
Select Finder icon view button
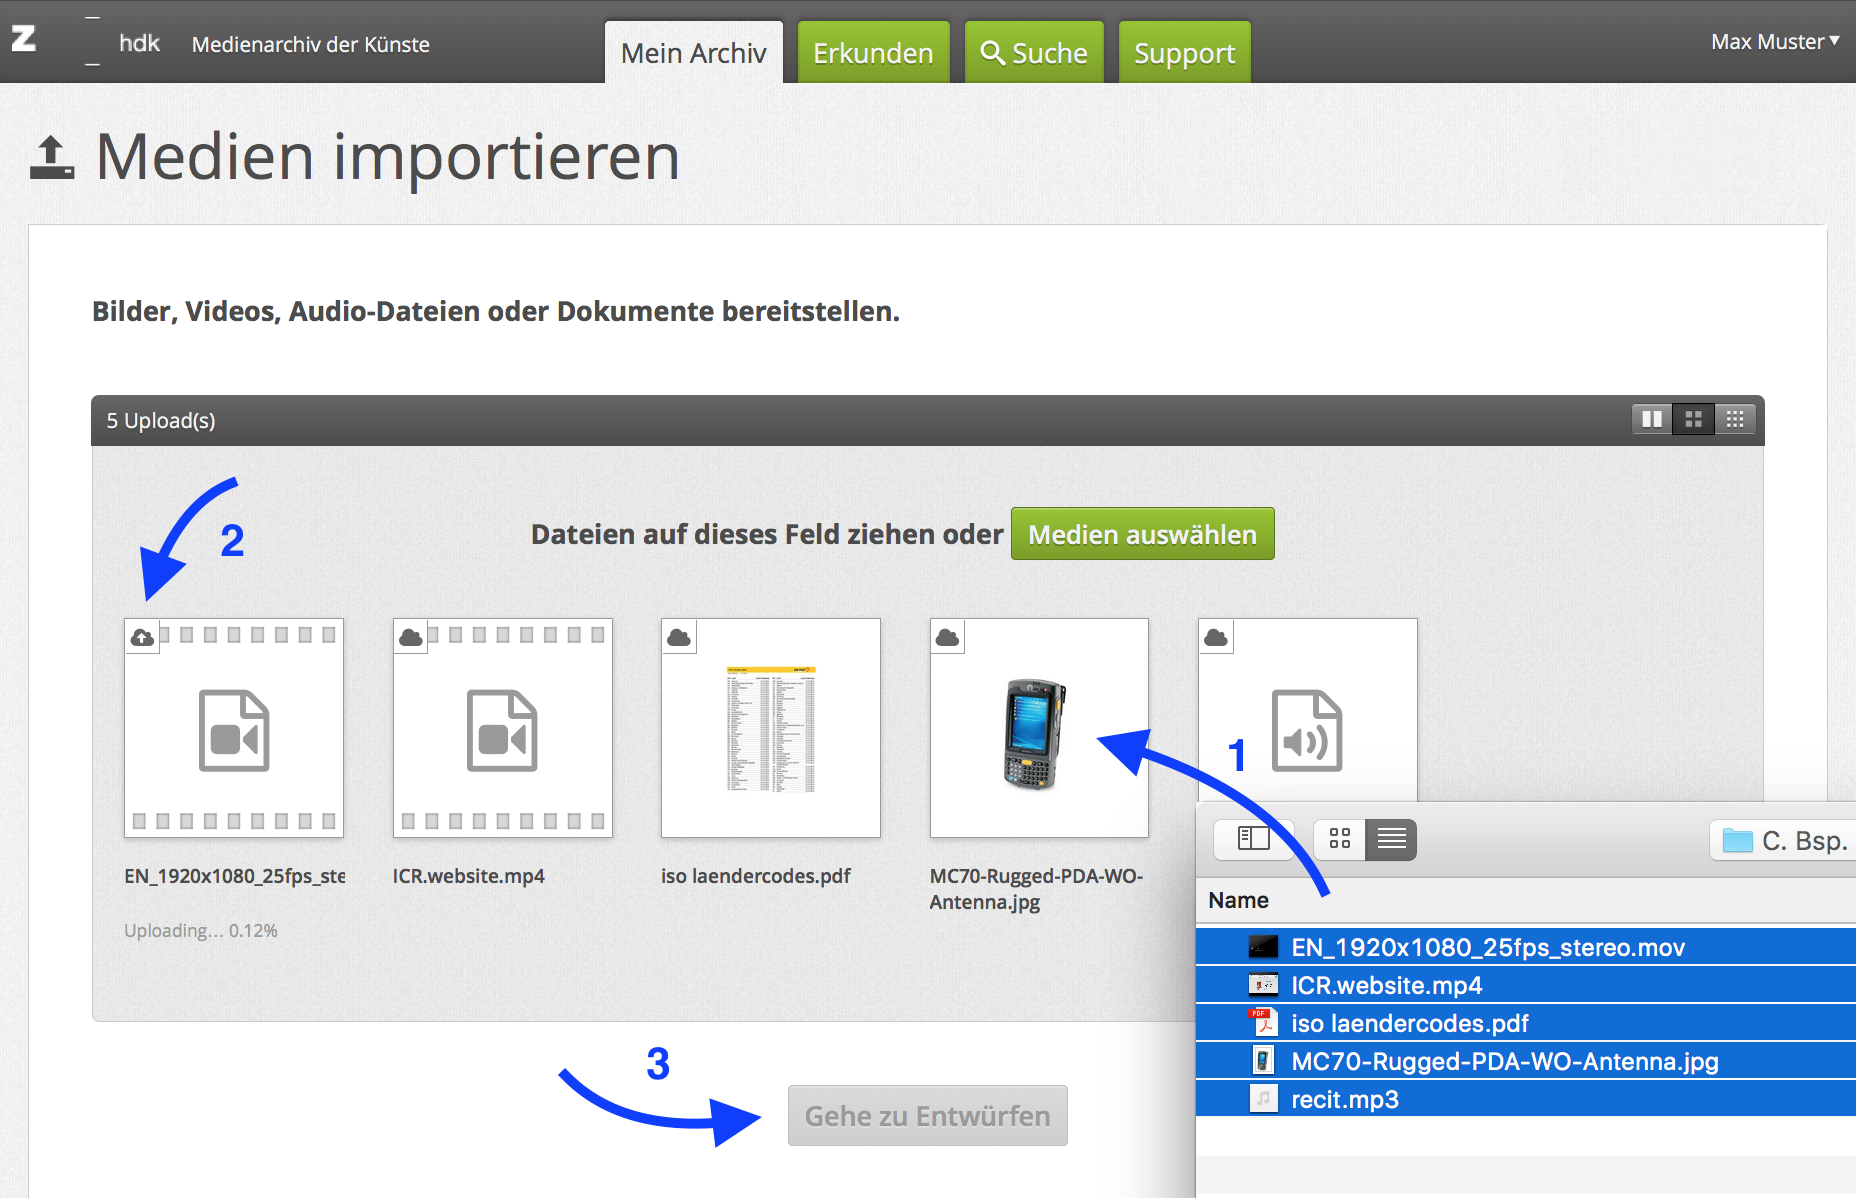[1340, 839]
